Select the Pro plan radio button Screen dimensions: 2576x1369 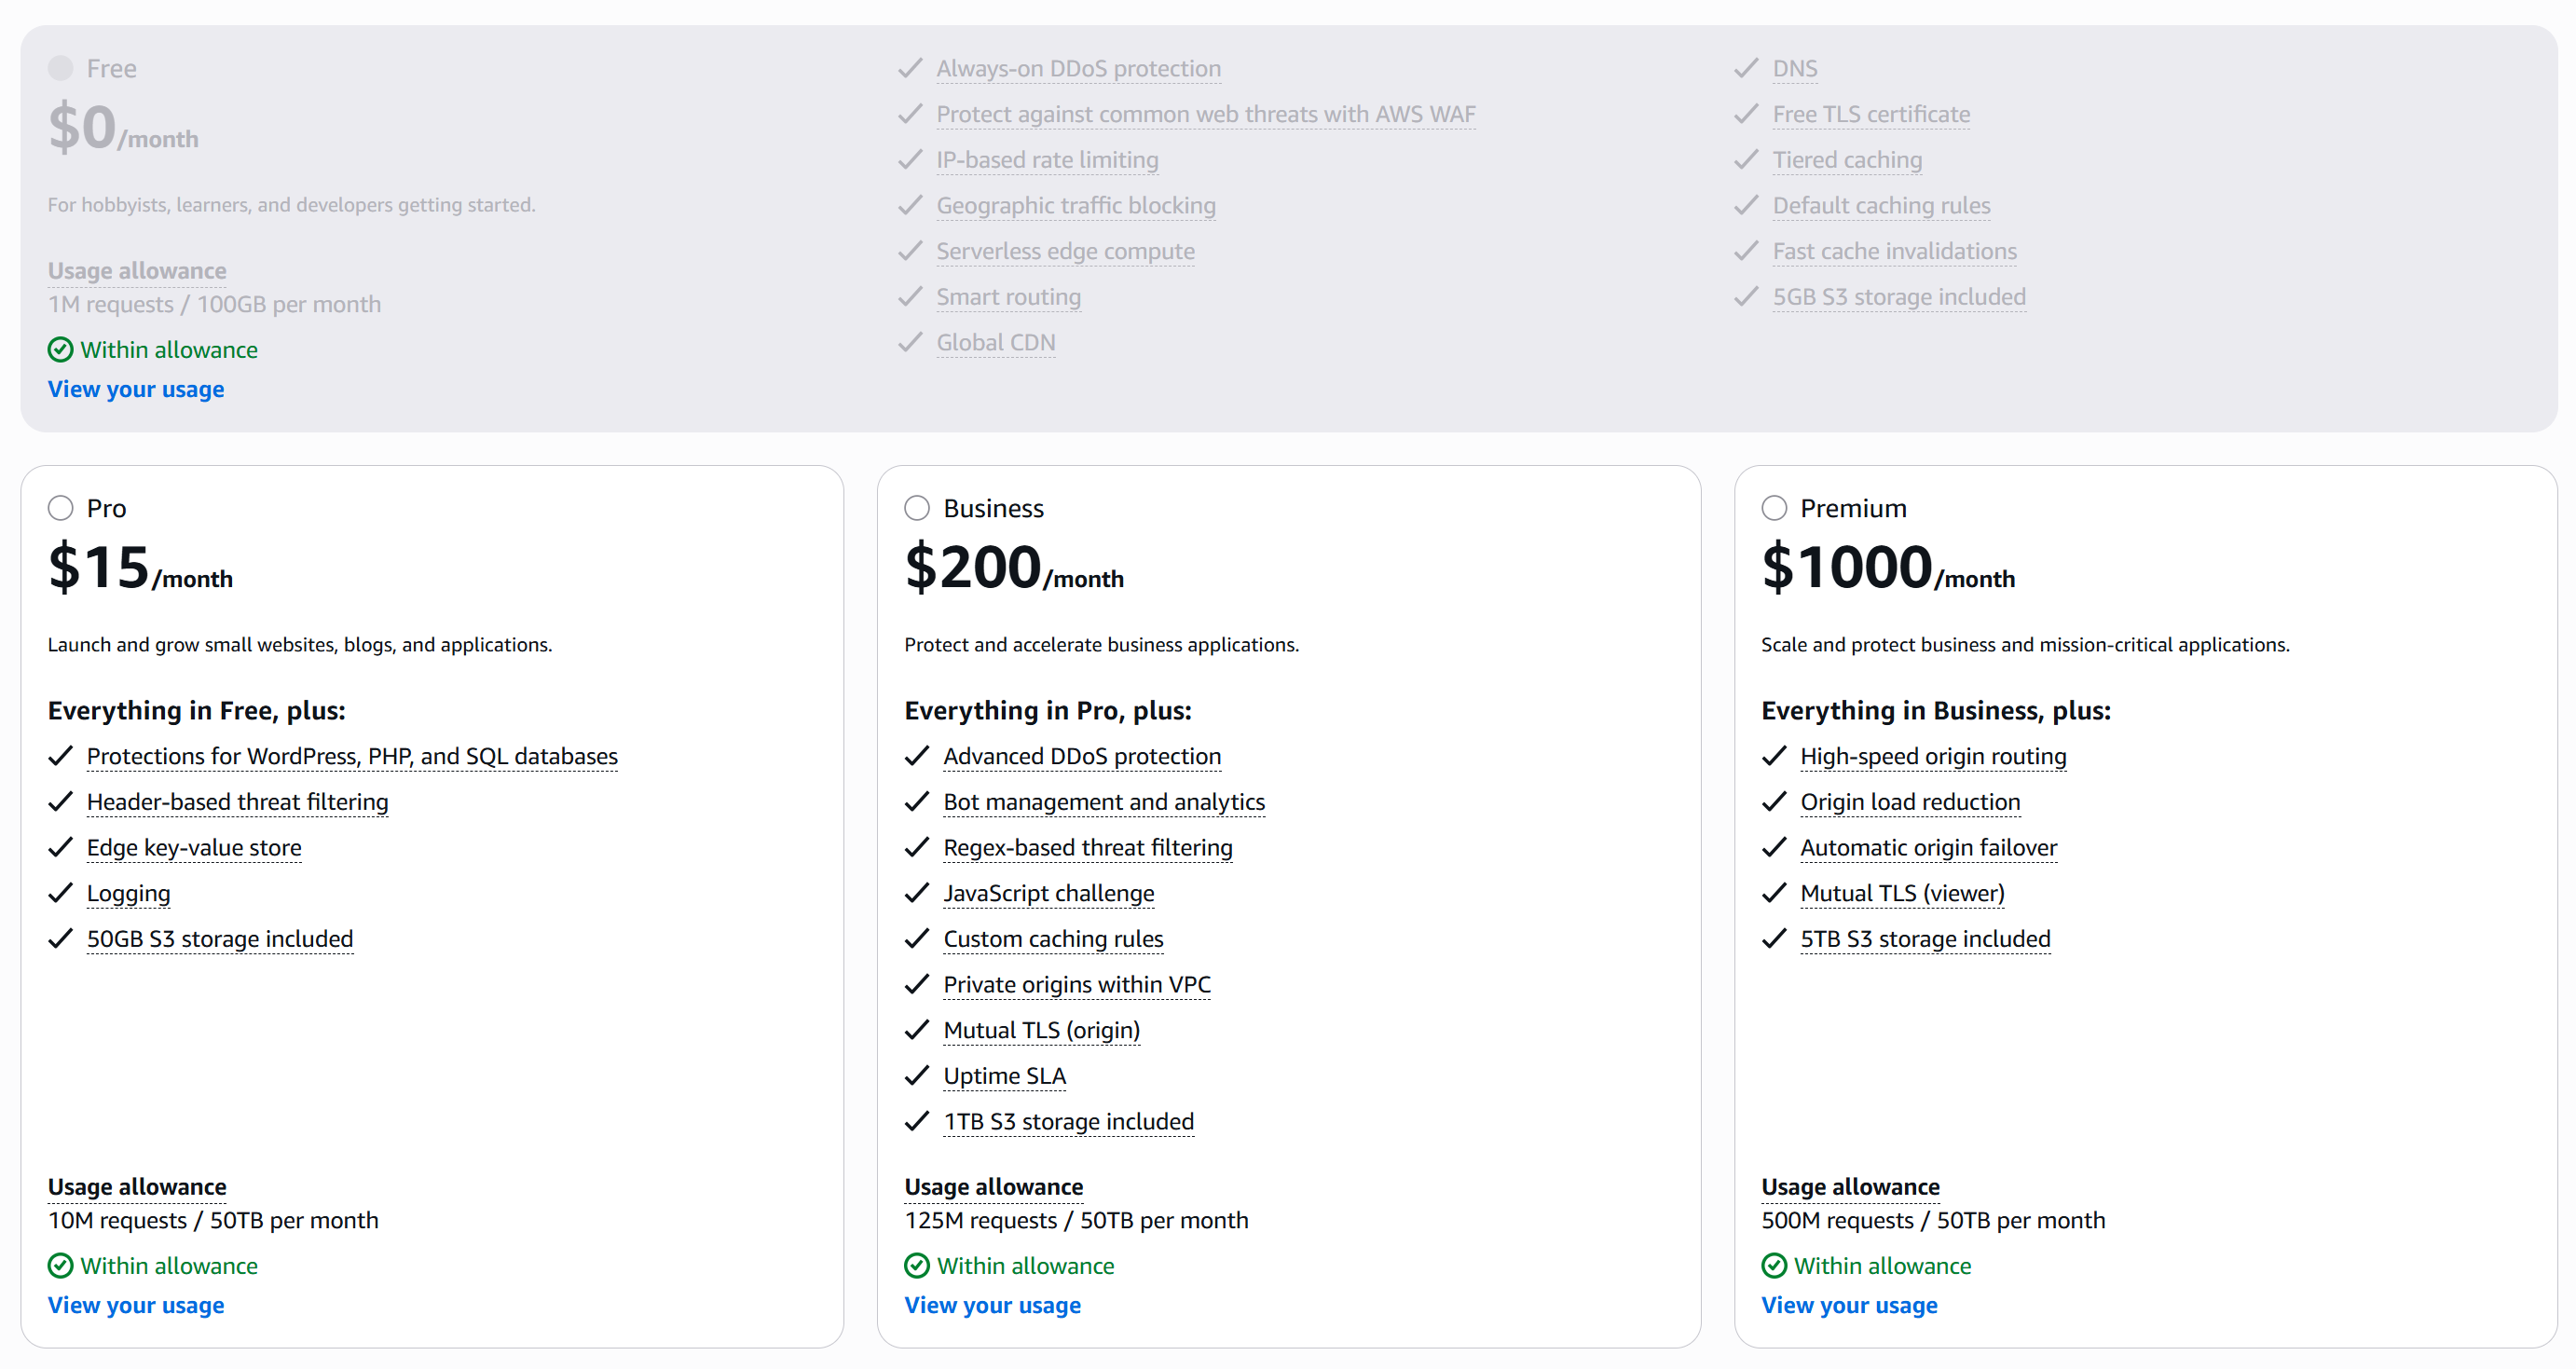click(x=61, y=508)
